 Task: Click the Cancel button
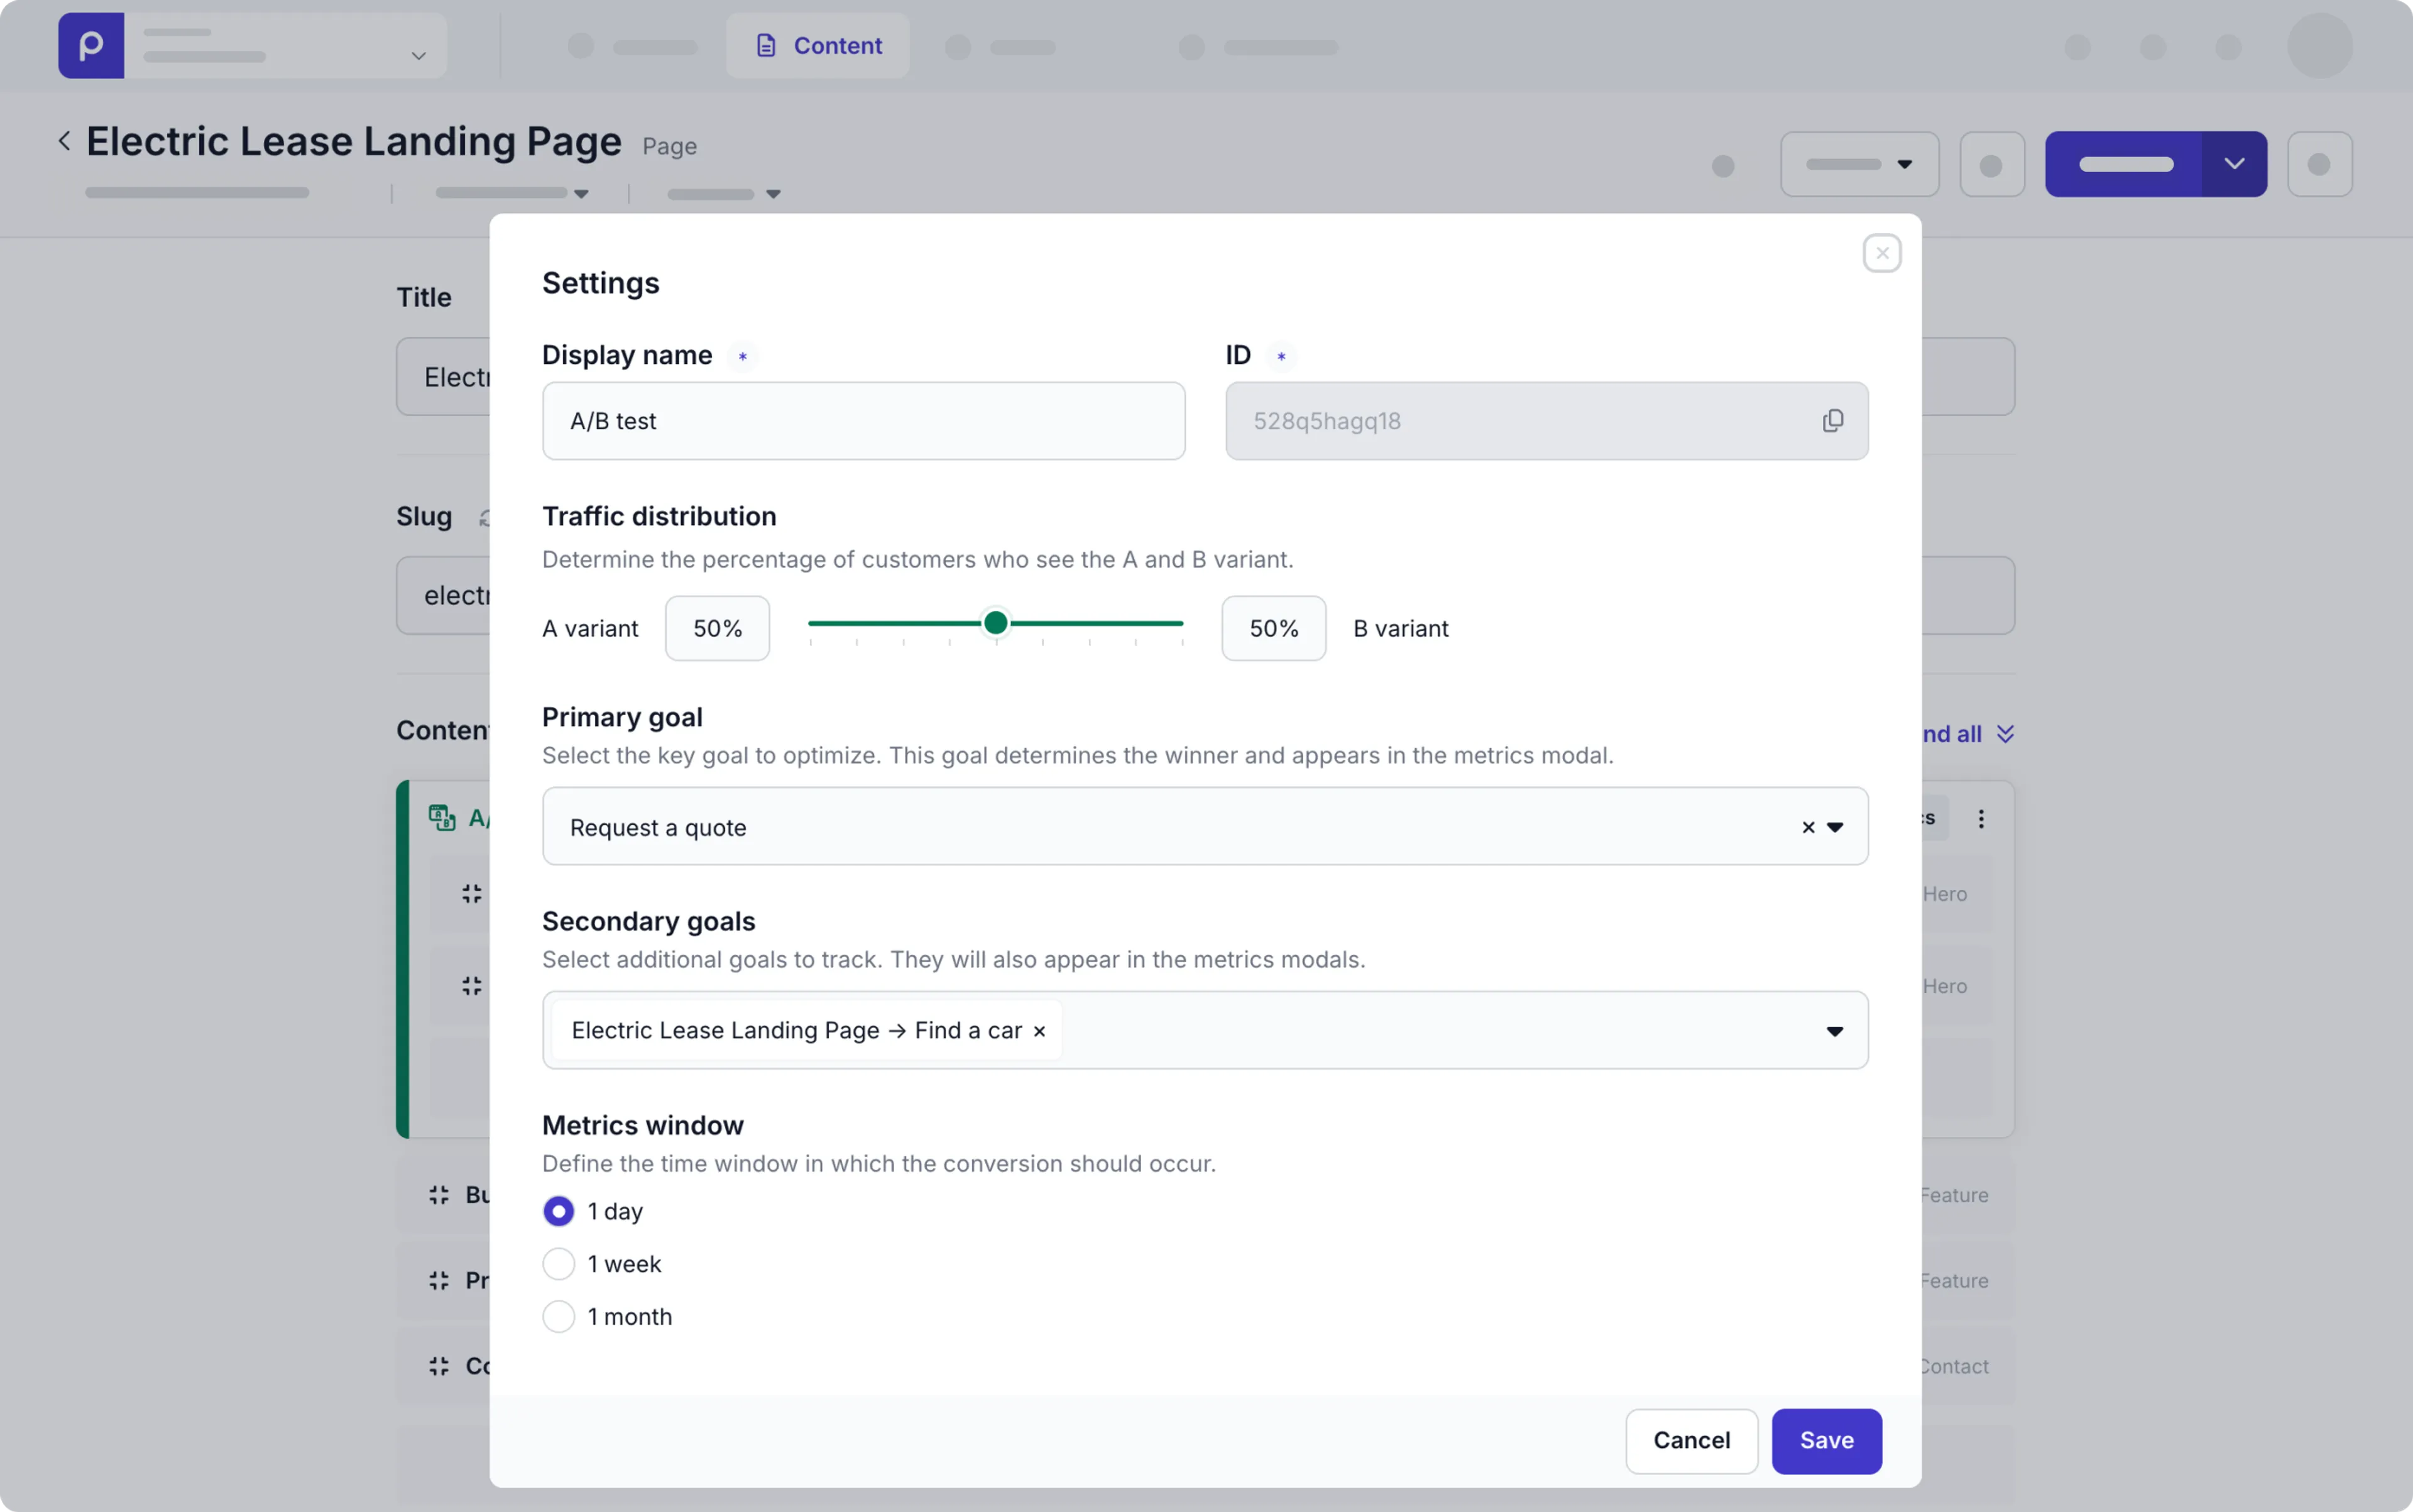pyautogui.click(x=1691, y=1441)
